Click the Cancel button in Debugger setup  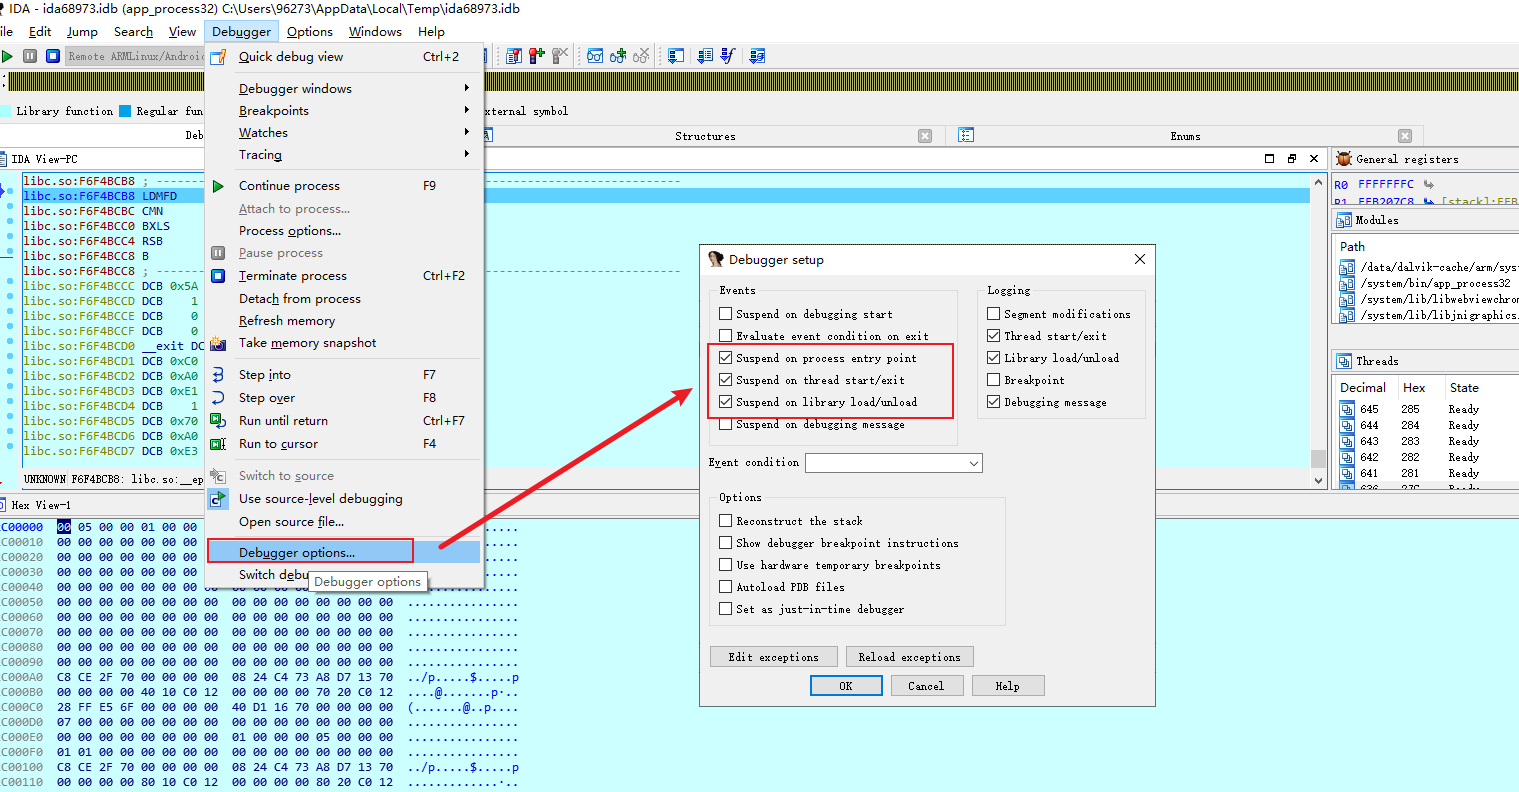tap(926, 686)
